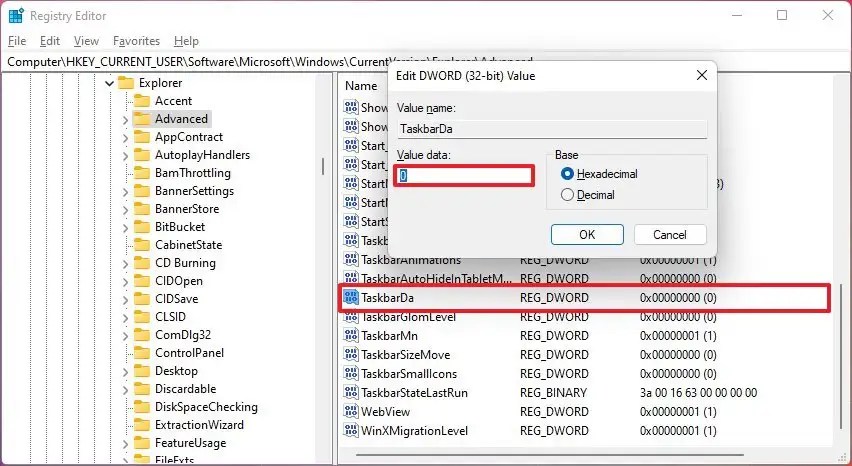The height and width of the screenshot is (466, 852).
Task: Click the TaskbarAnimations value icon
Action: tap(351, 260)
